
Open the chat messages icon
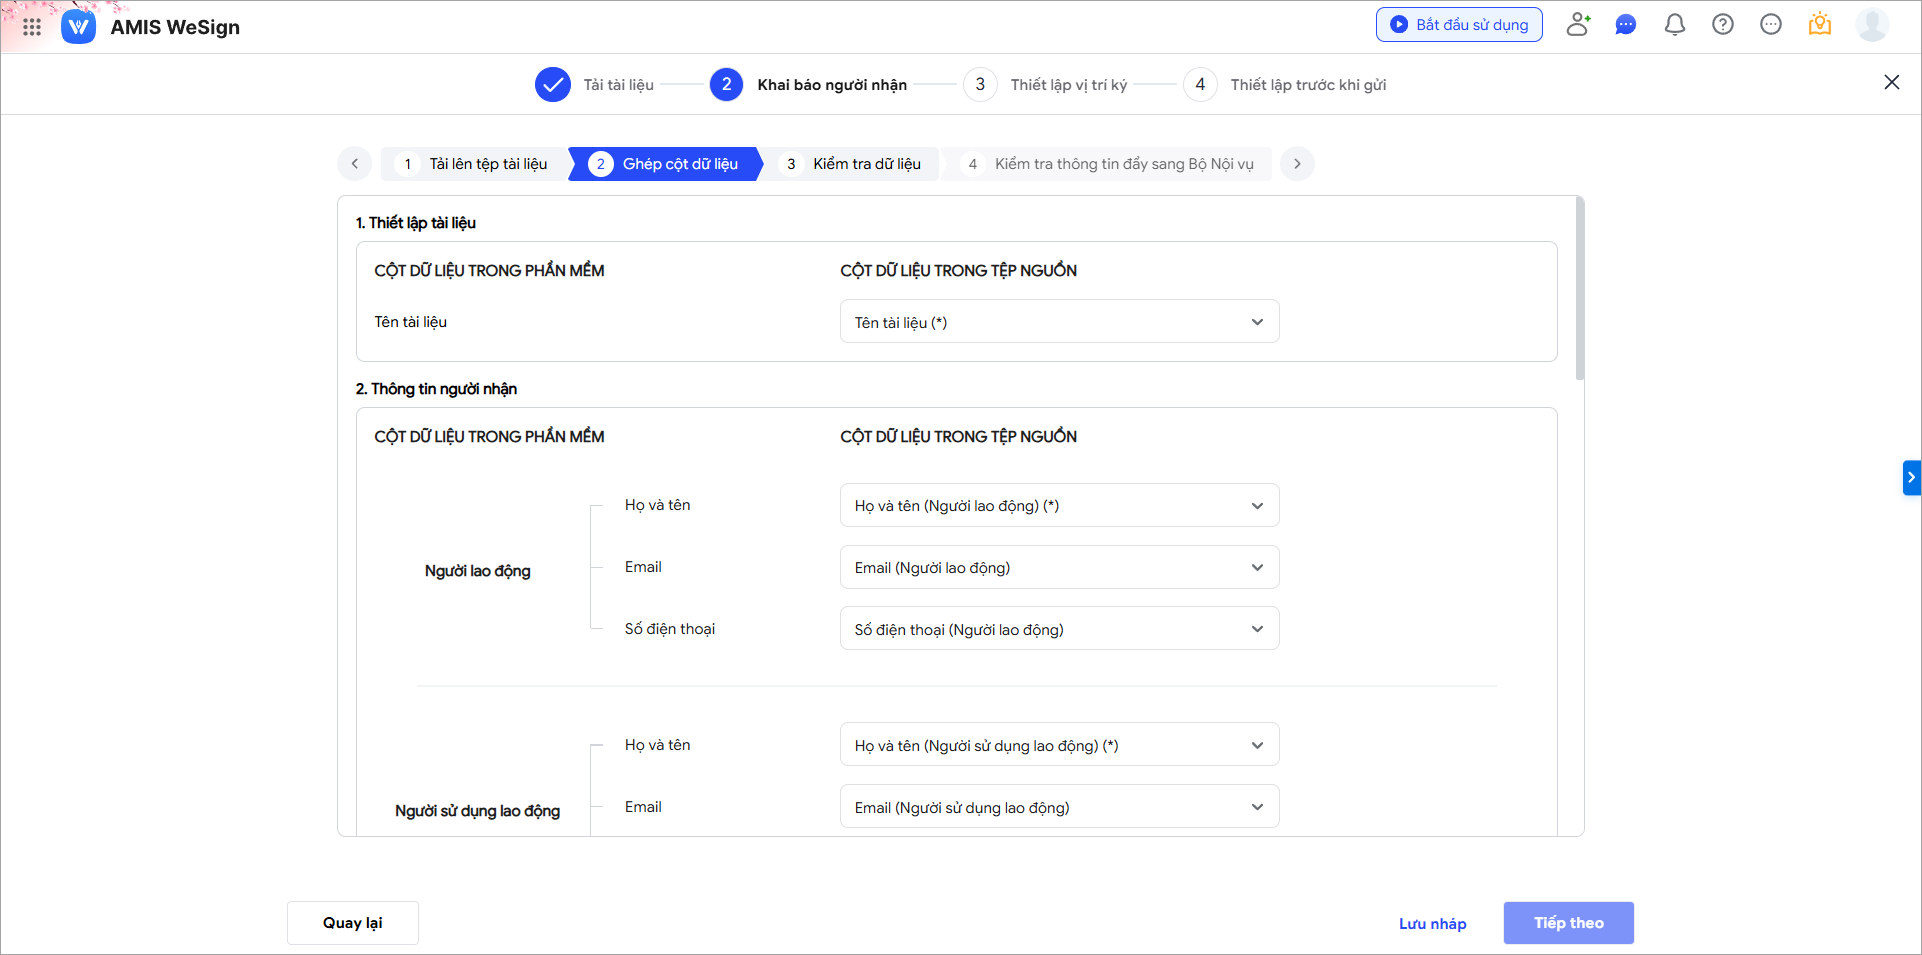pyautogui.click(x=1626, y=25)
